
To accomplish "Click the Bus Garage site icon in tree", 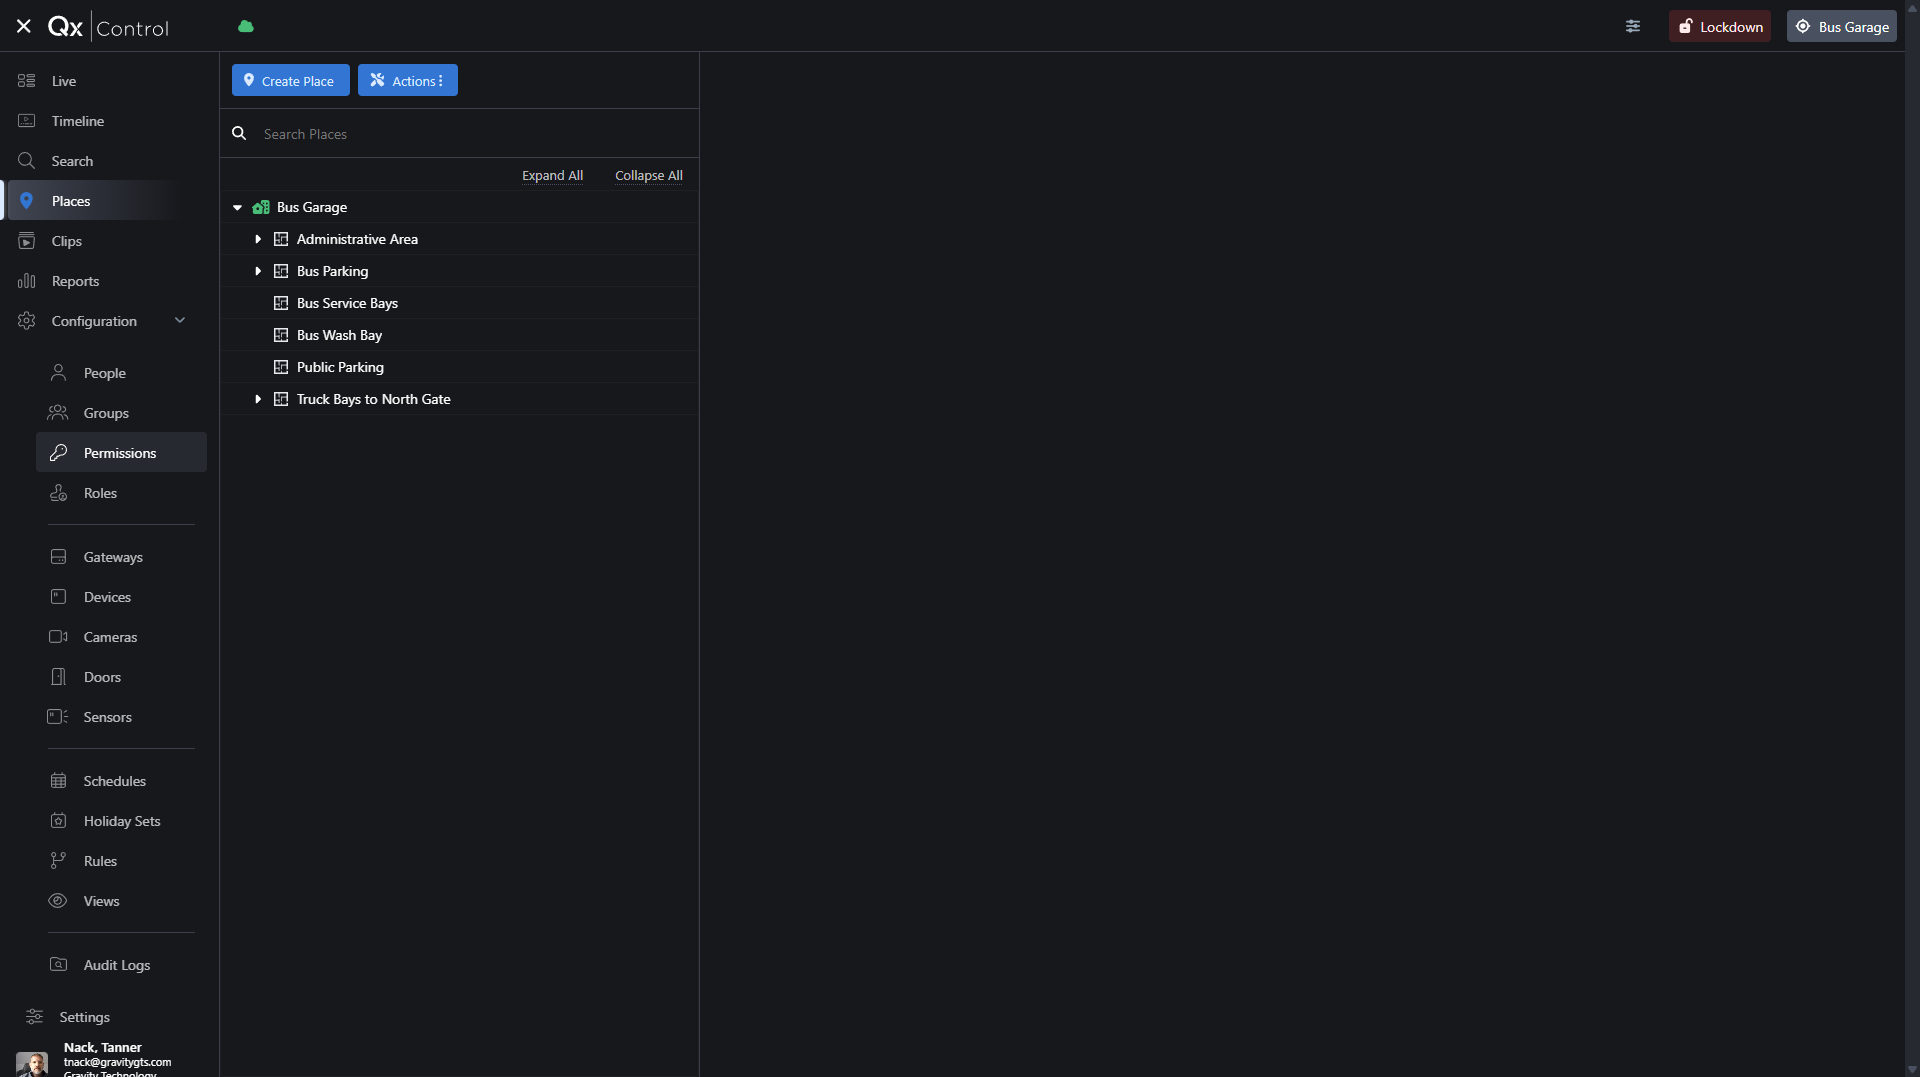I will pos(261,207).
